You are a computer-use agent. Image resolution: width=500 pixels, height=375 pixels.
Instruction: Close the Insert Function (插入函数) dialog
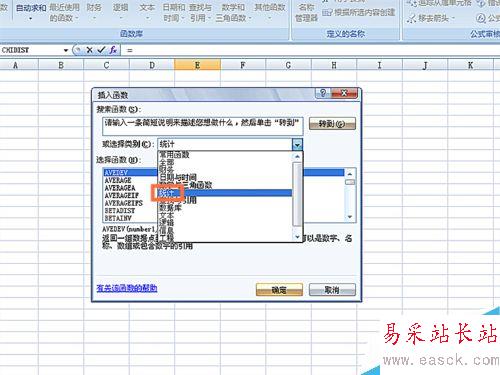pyautogui.click(x=344, y=93)
